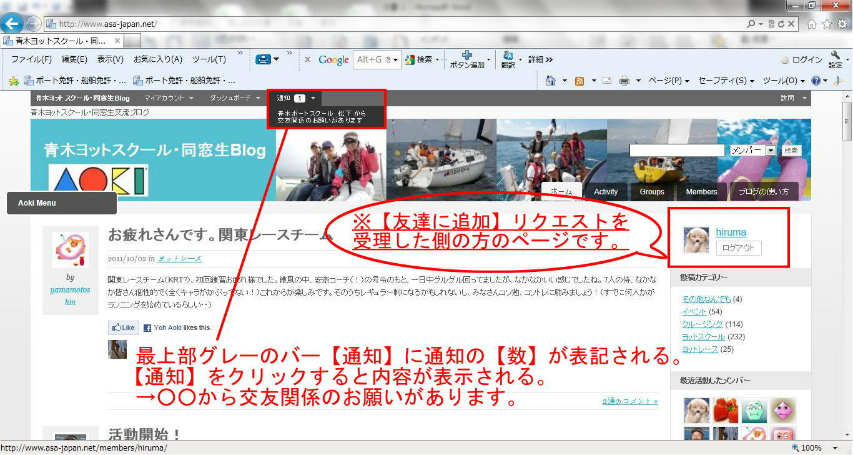Click hiruma's dog avatar thumbnail in sidebar box

696,240
